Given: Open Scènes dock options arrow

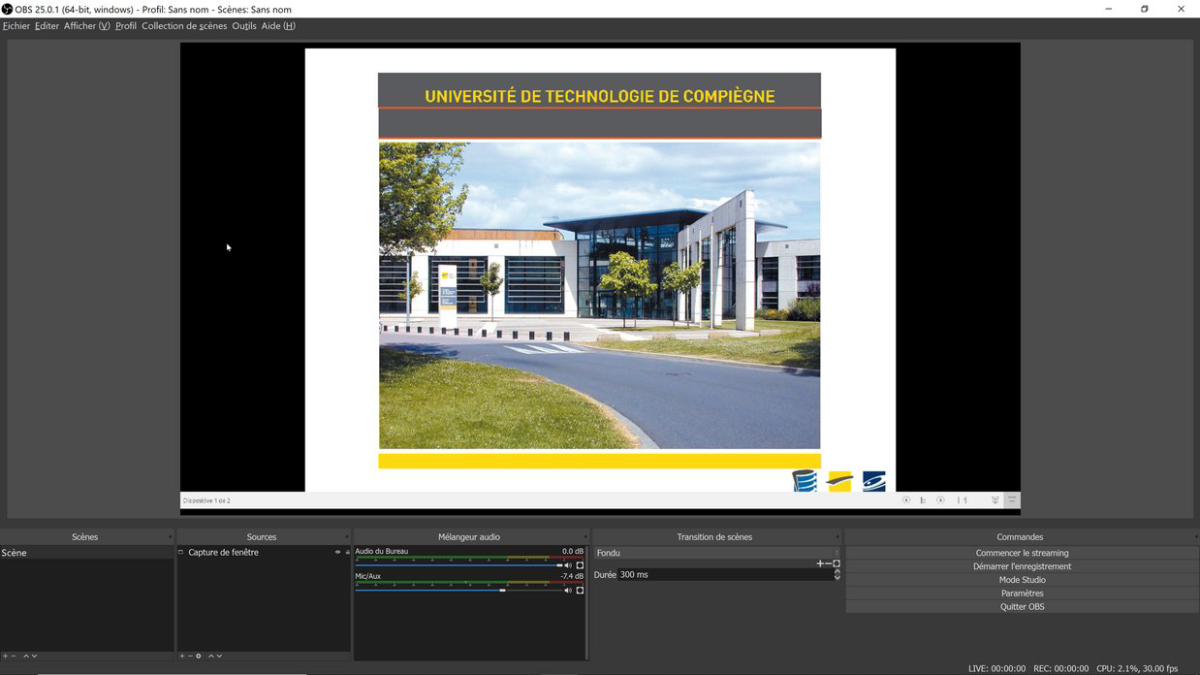Looking at the screenshot, I should coord(171,537).
